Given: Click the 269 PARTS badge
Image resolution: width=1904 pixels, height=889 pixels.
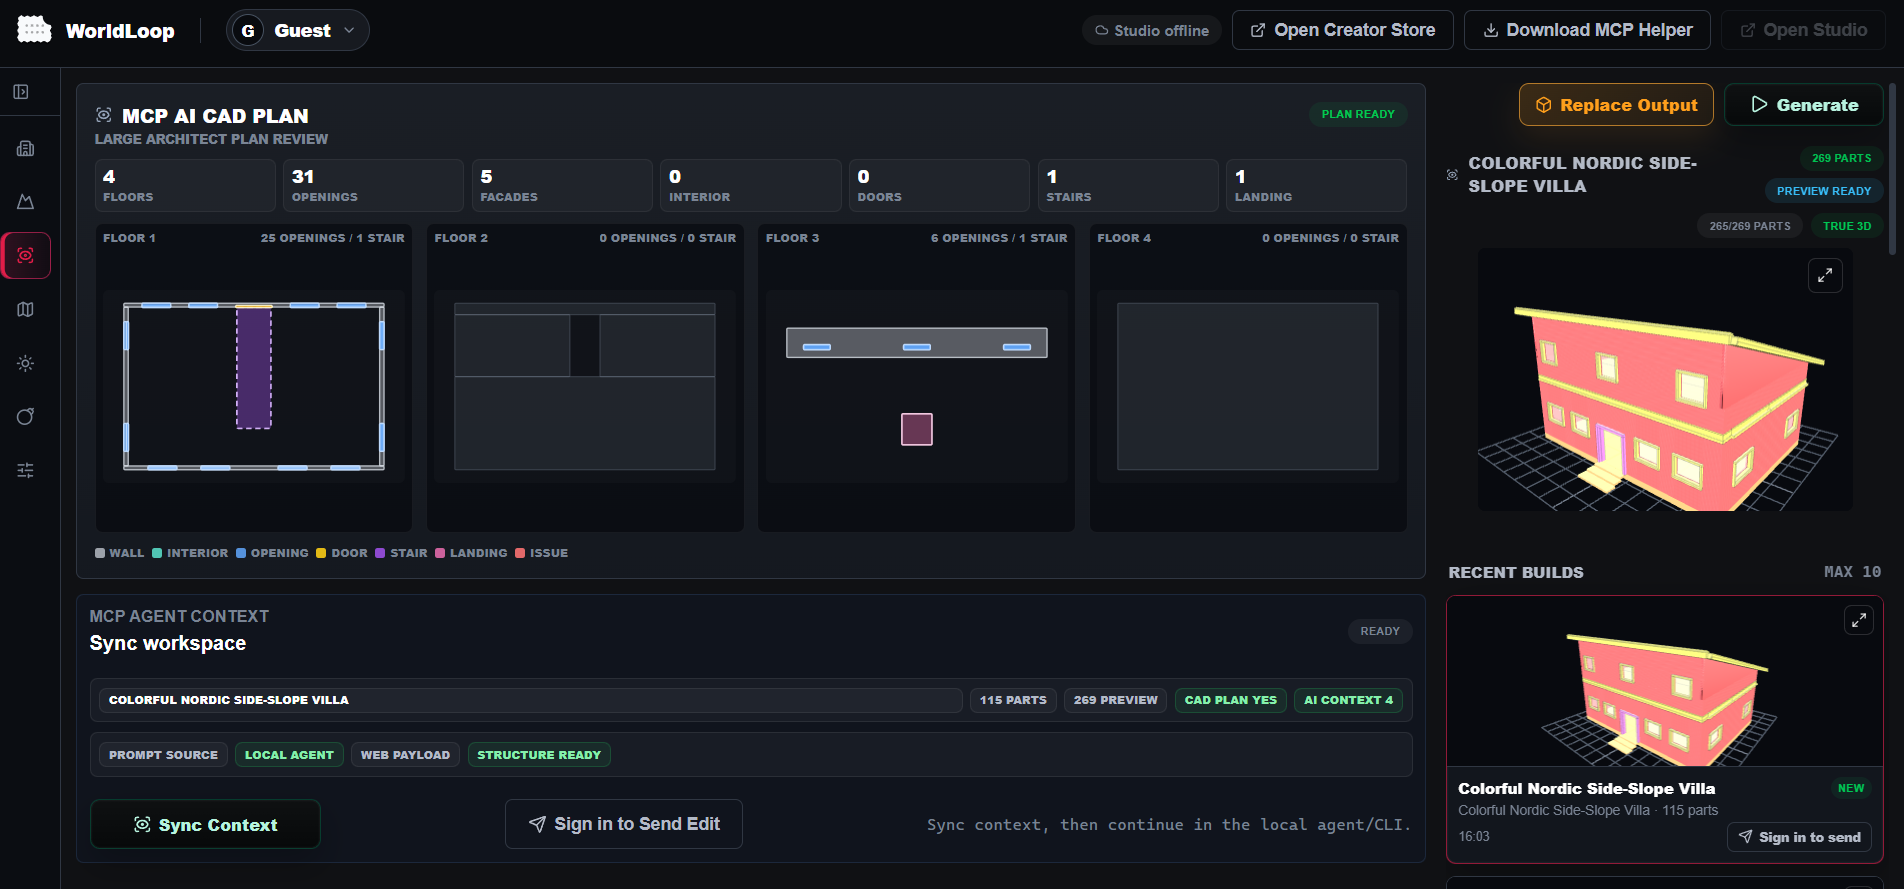Looking at the screenshot, I should (x=1842, y=158).
